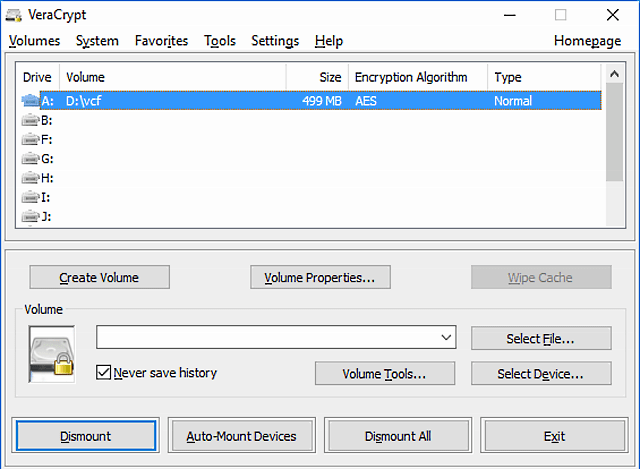Click the 499 MB size cell
640x469 pixels.
(x=322, y=100)
